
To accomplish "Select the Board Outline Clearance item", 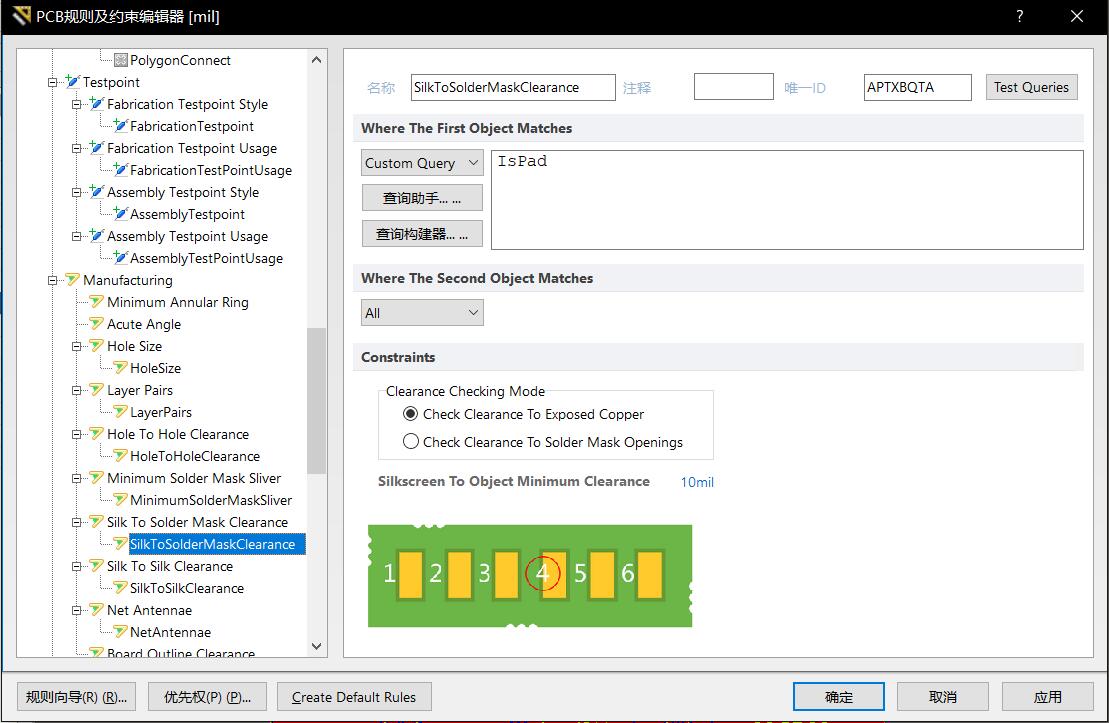I will 180,653.
